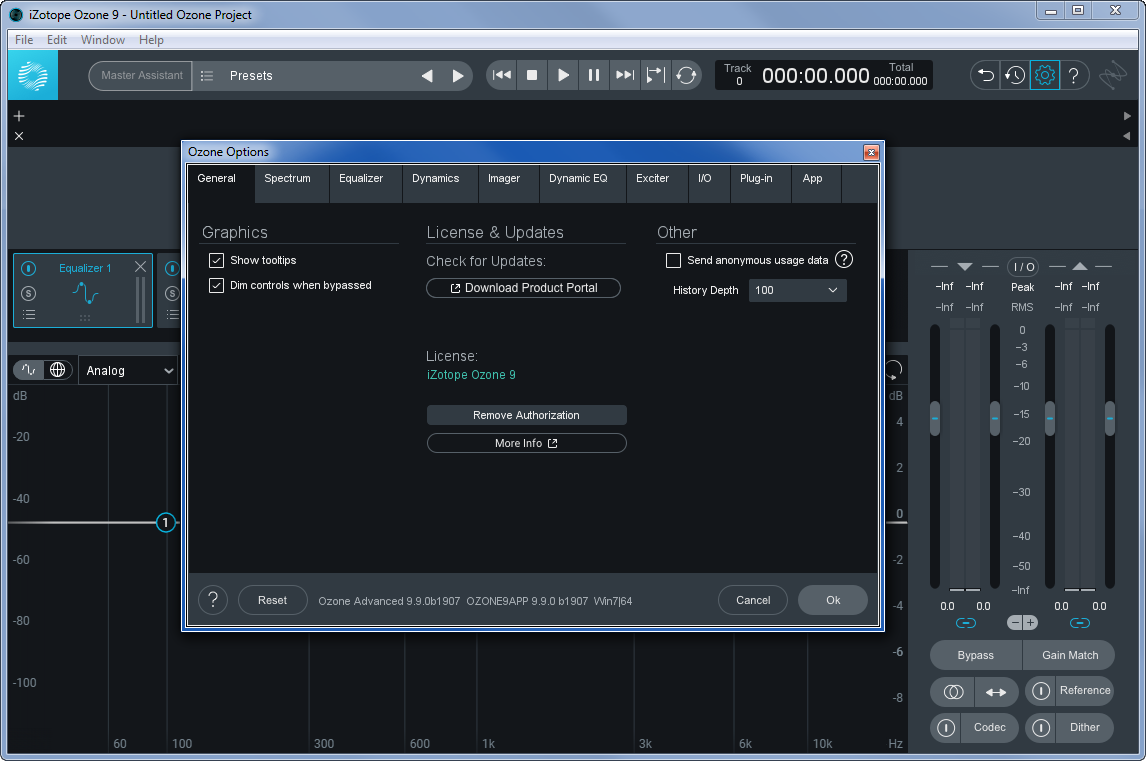Toggle the cycle loop icon
The width and height of the screenshot is (1146, 761).
[686, 75]
